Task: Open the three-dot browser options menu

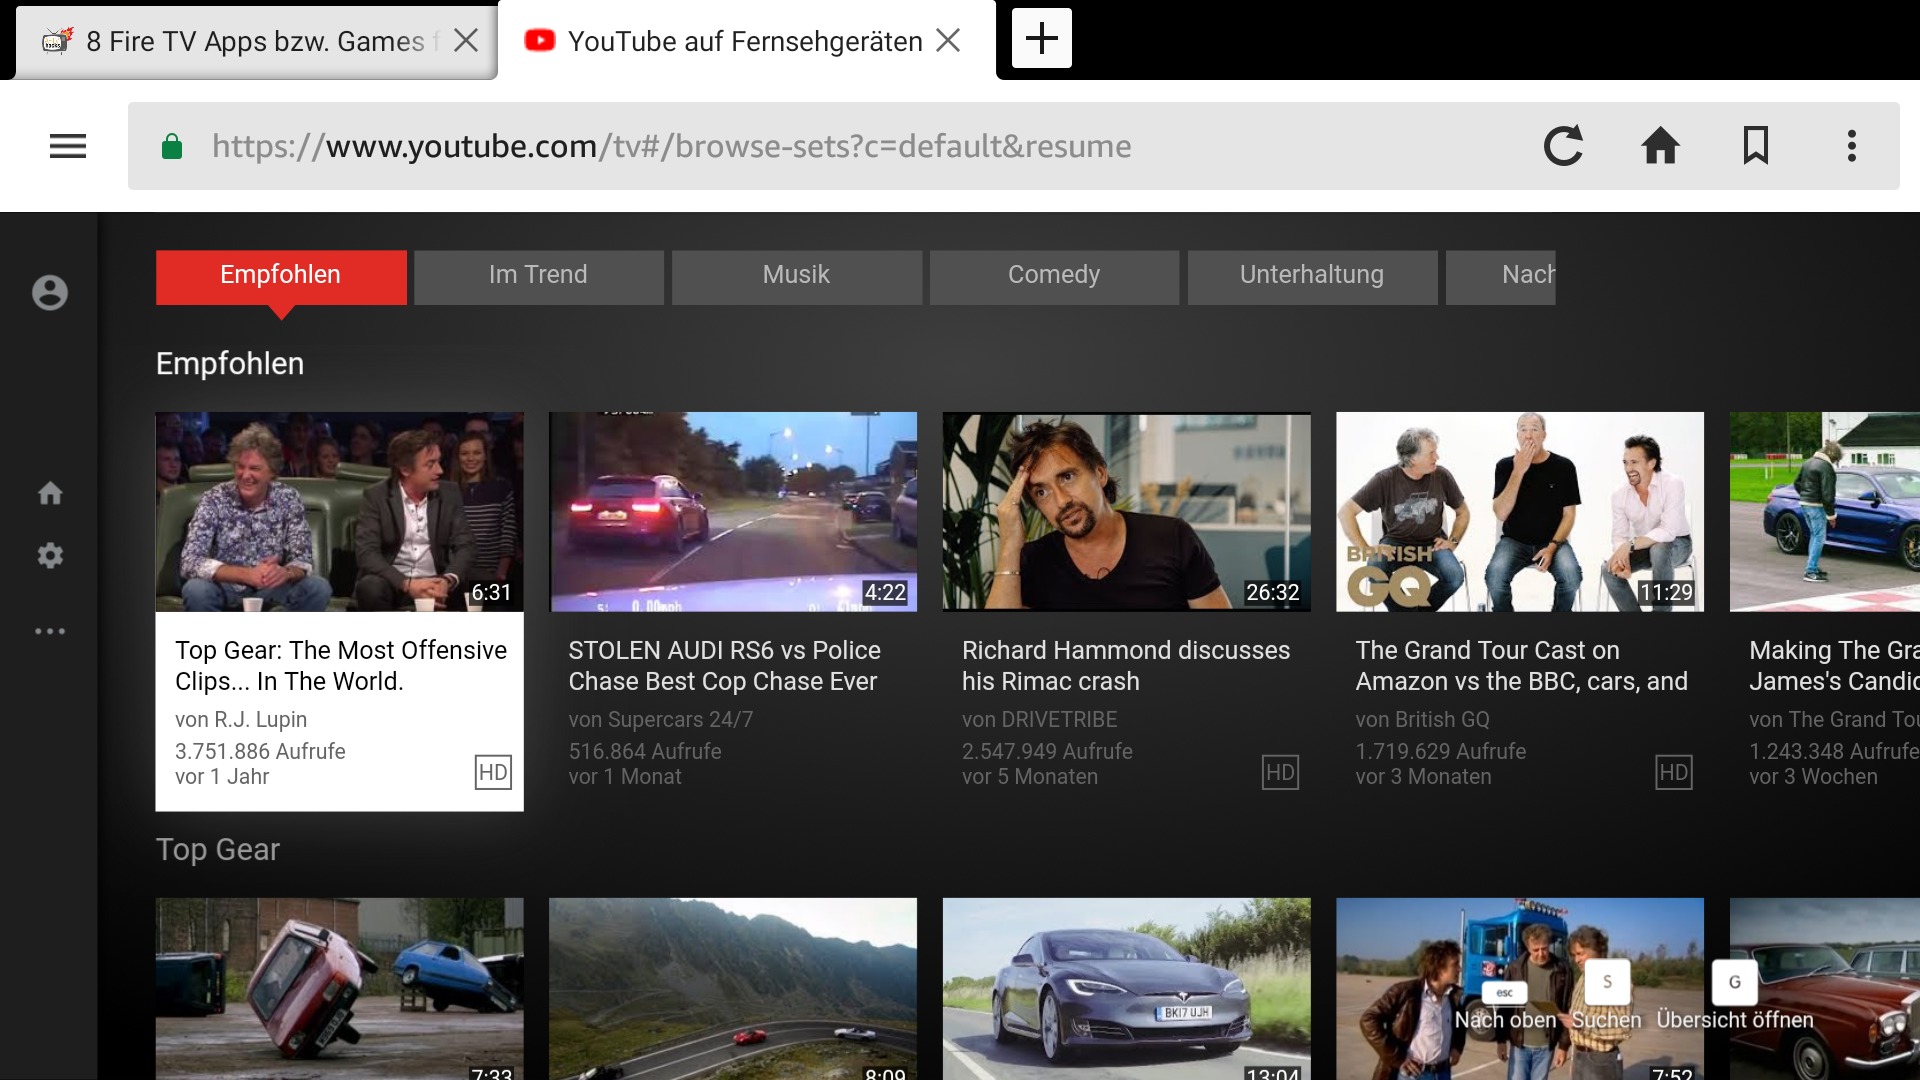Action: coord(1851,146)
